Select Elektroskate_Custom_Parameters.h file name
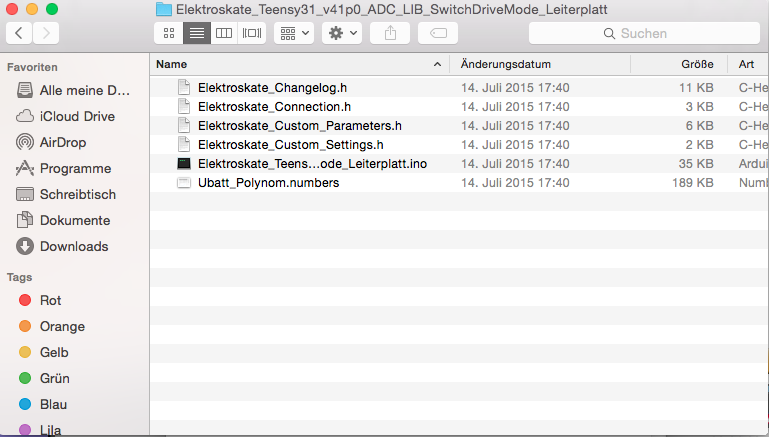Screen dimensions: 769x437 click(300, 126)
